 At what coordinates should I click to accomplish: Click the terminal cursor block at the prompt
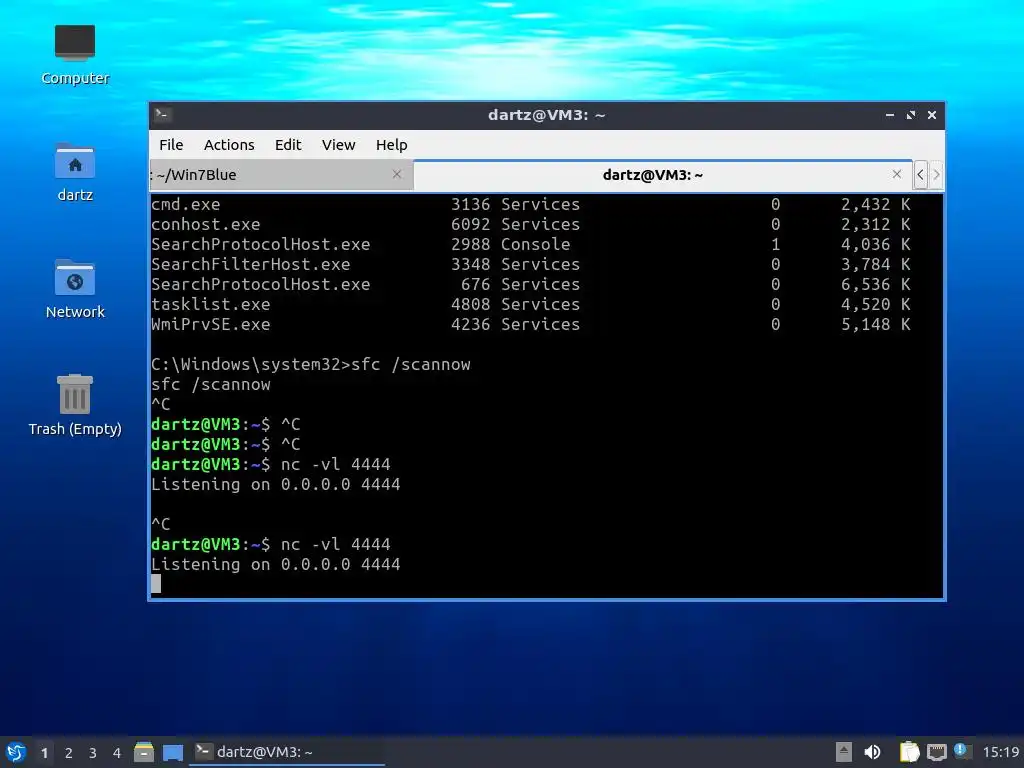click(156, 583)
